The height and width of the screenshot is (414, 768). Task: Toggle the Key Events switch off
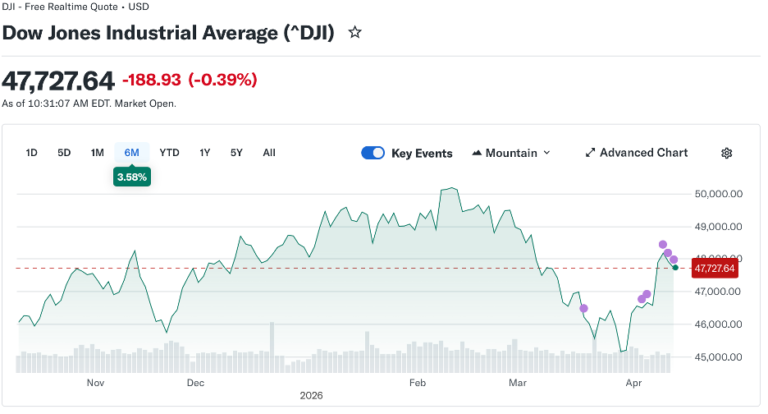tap(373, 153)
